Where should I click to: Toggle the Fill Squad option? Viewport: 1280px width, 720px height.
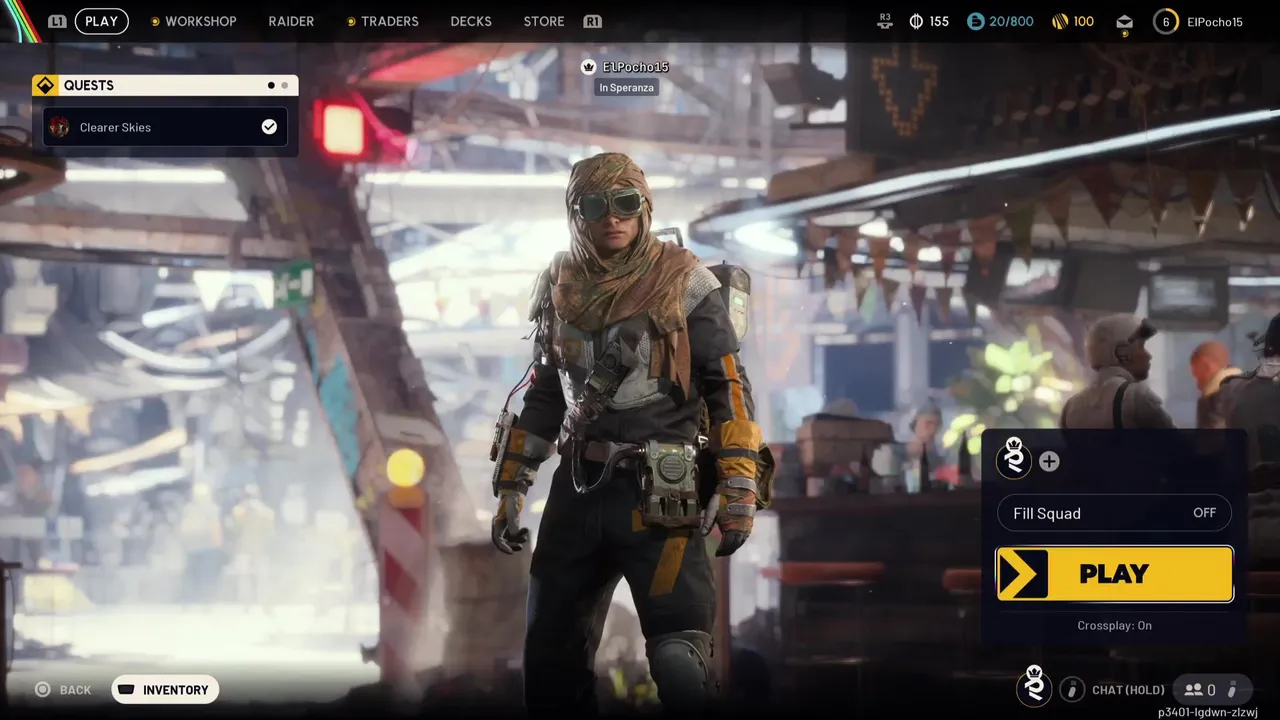[x=1114, y=513]
